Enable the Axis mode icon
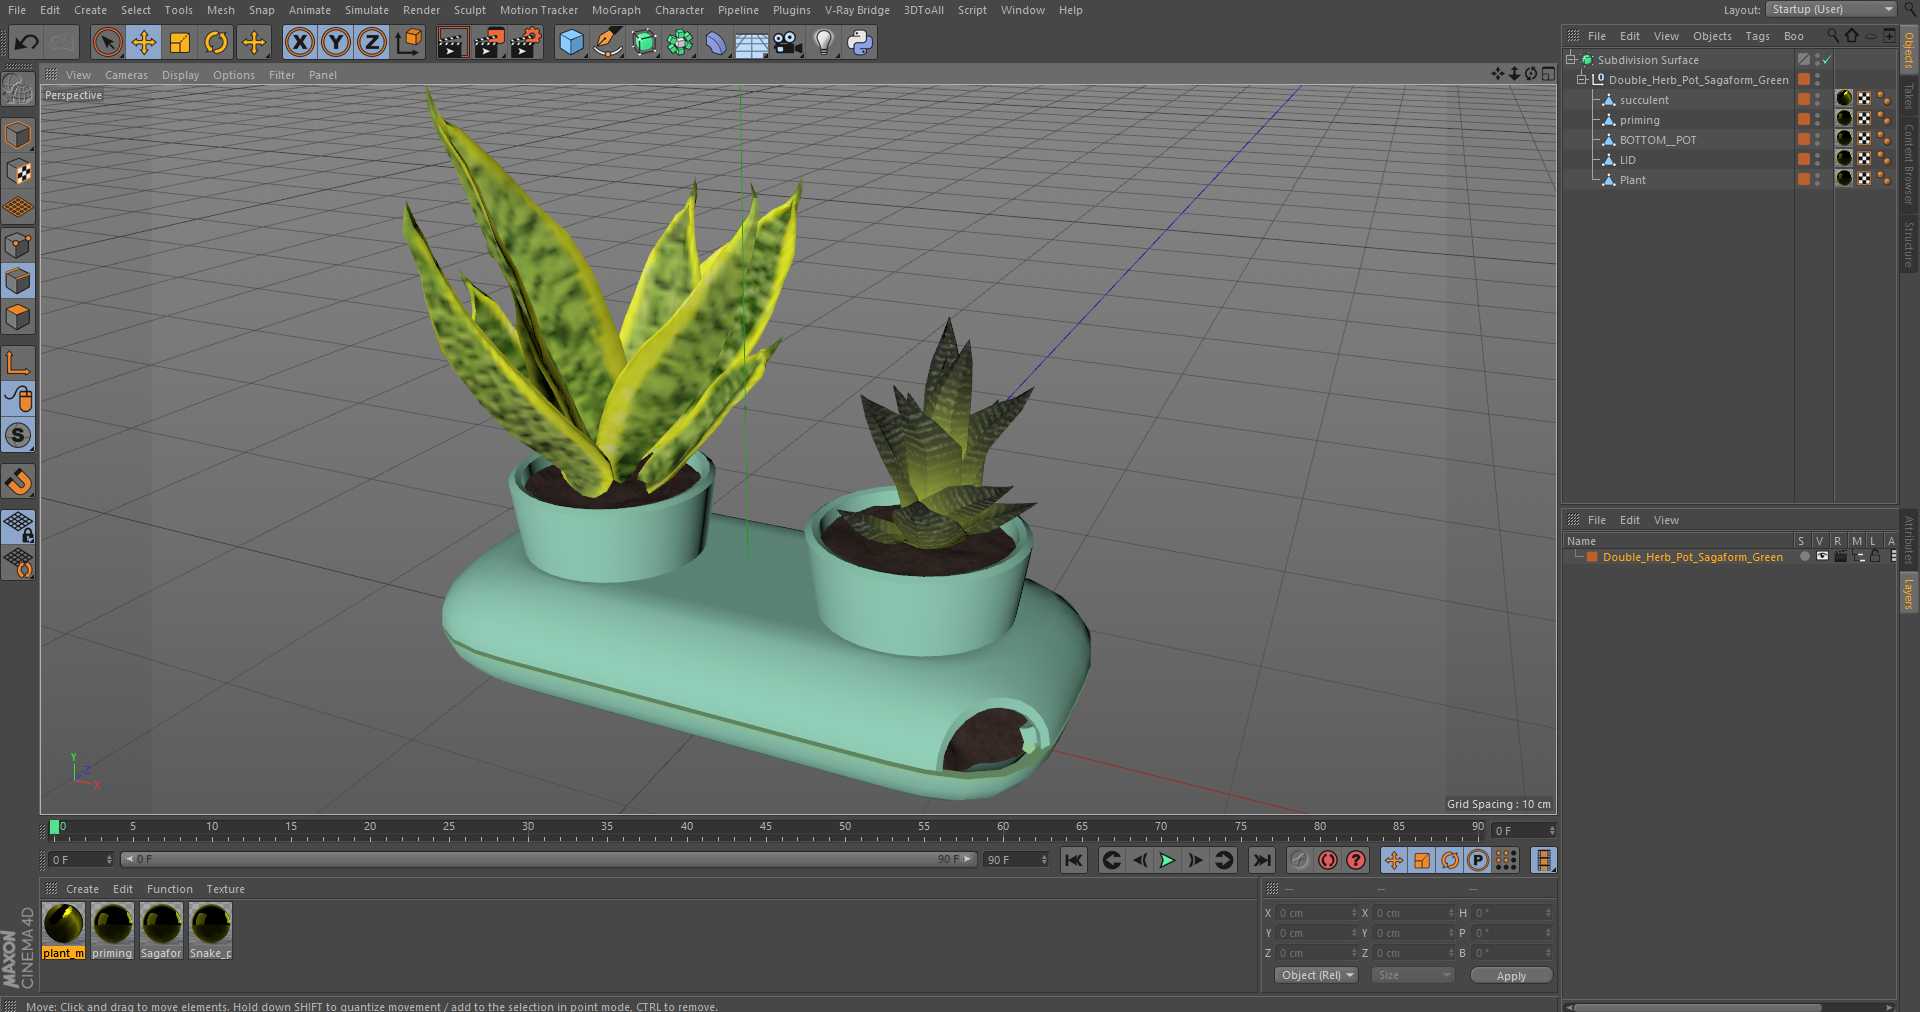Image resolution: width=1920 pixels, height=1012 pixels. click(18, 362)
